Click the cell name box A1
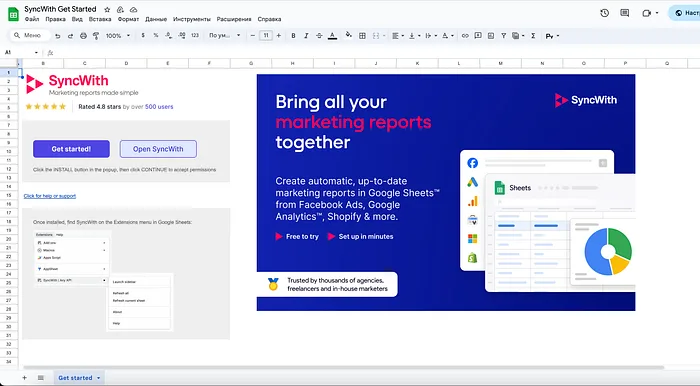Image resolution: width=700 pixels, height=386 pixels. (x=20, y=53)
